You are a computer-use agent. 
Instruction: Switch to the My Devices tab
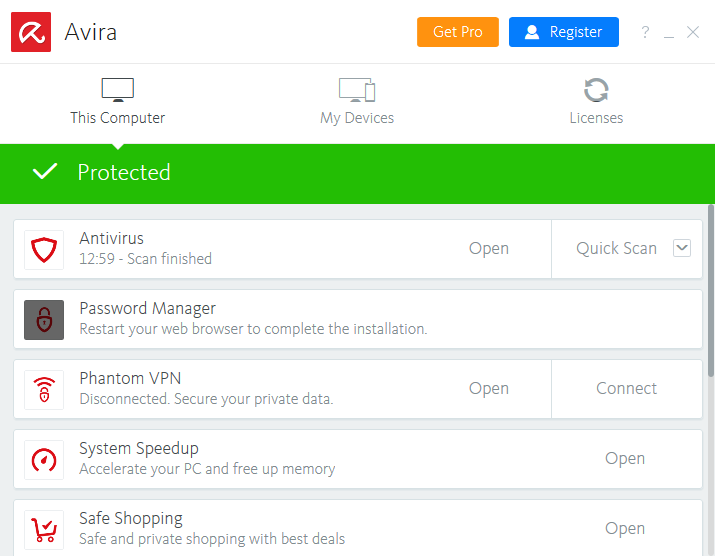(357, 103)
